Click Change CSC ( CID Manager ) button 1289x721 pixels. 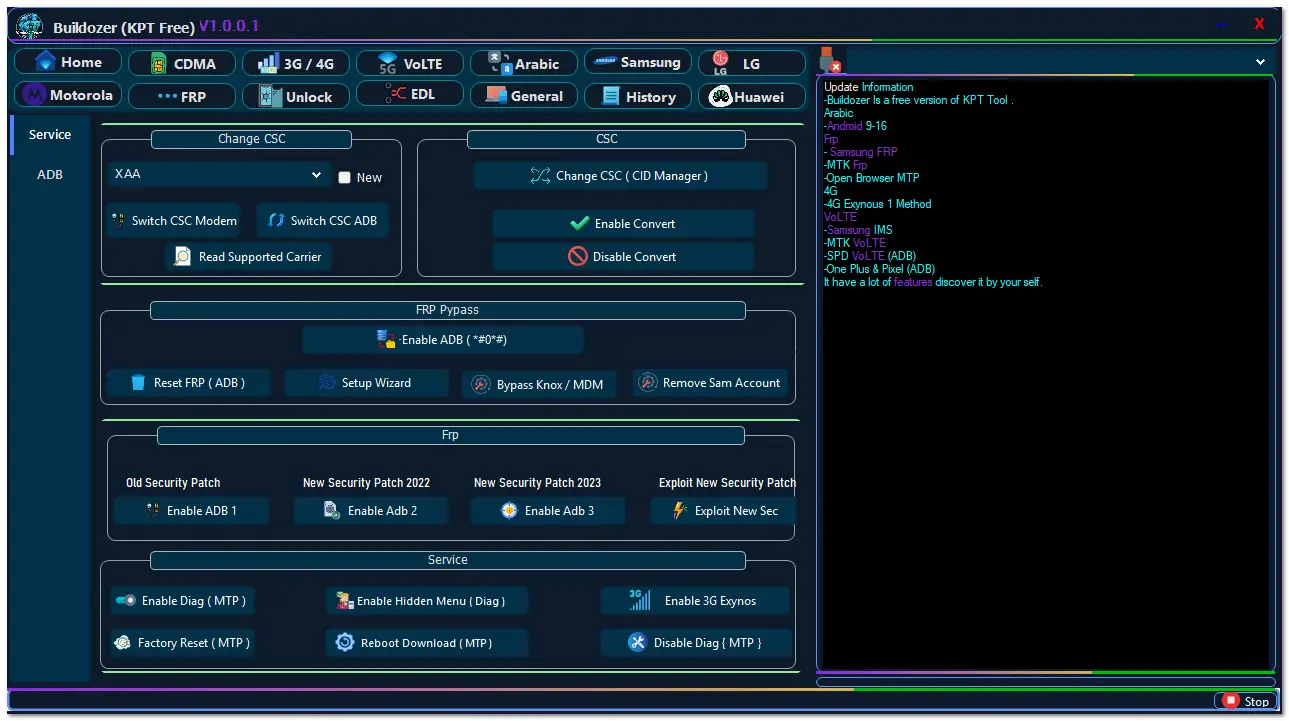coord(620,176)
